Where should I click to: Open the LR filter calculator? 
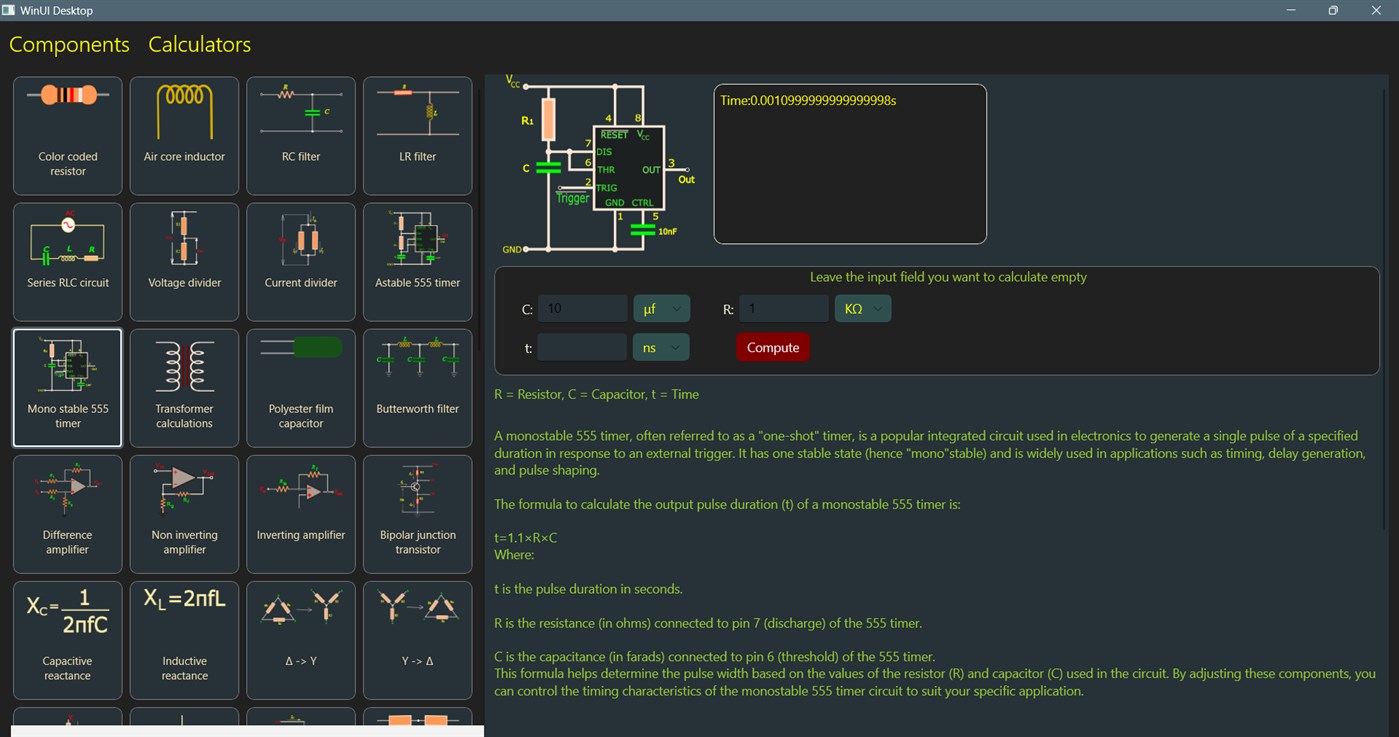pyautogui.click(x=417, y=135)
